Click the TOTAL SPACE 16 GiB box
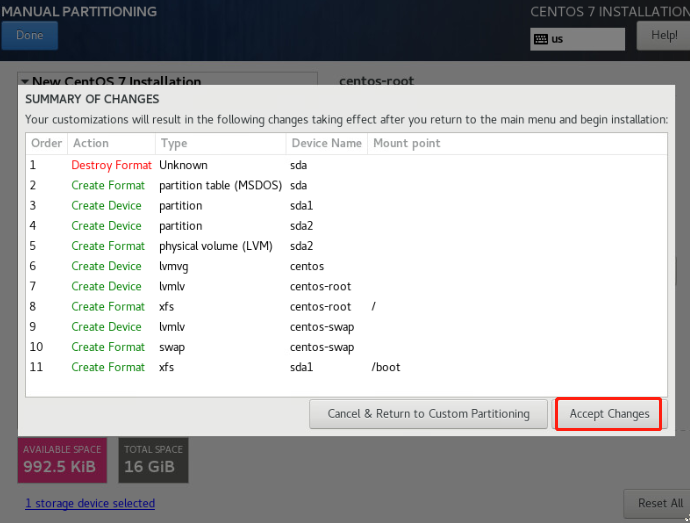 pyautogui.click(x=153, y=460)
